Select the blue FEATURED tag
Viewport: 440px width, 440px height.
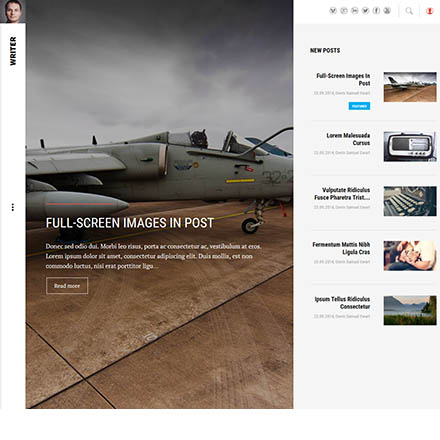click(x=359, y=106)
